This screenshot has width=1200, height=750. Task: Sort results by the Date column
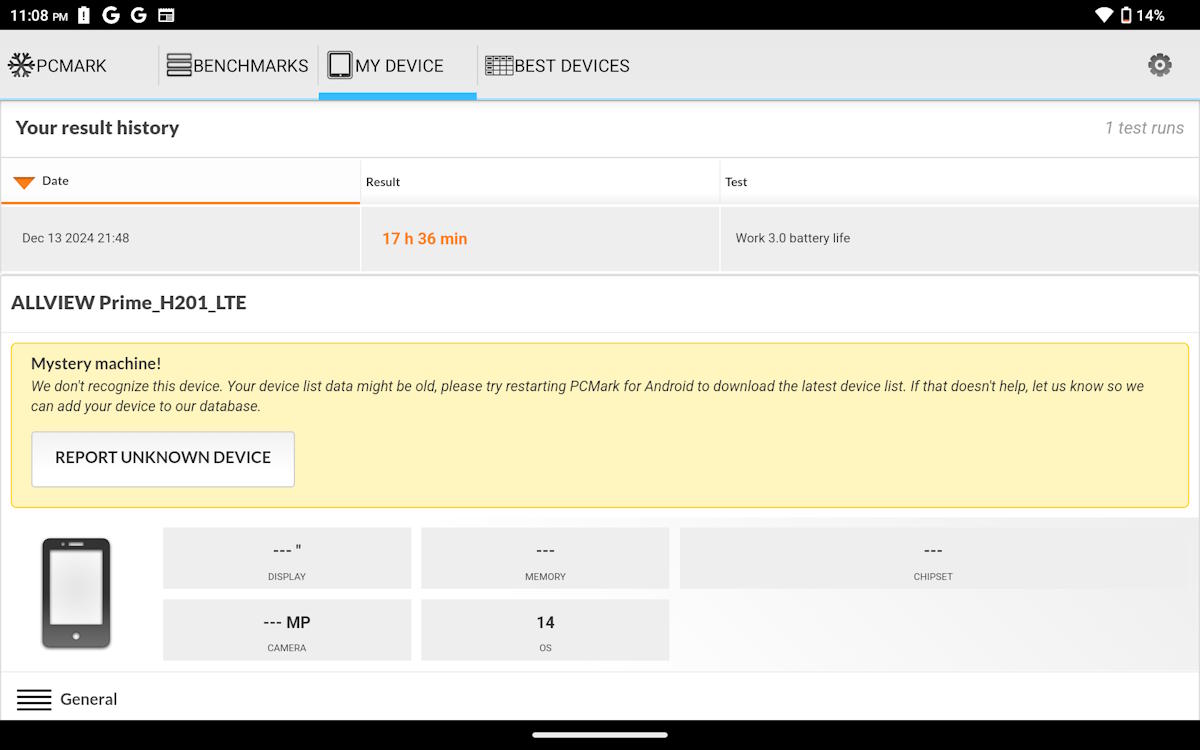coord(181,181)
